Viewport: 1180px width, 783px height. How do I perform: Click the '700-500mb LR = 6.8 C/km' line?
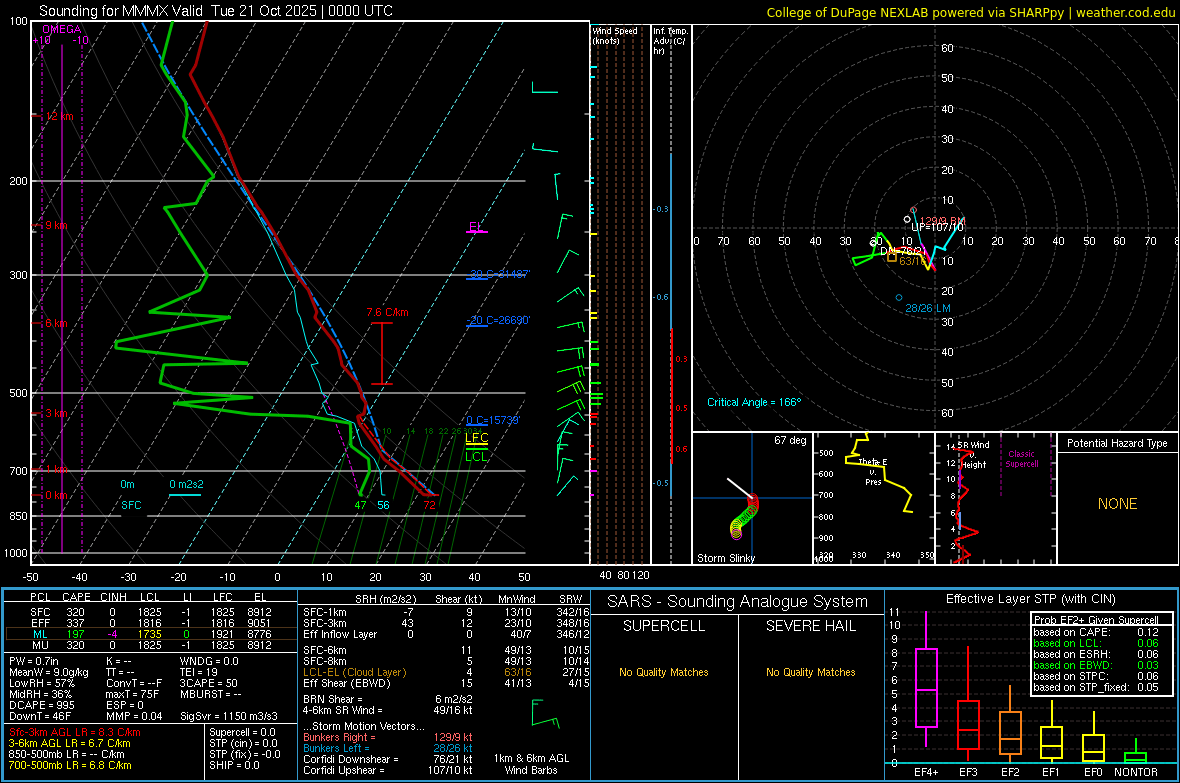click(x=70, y=765)
